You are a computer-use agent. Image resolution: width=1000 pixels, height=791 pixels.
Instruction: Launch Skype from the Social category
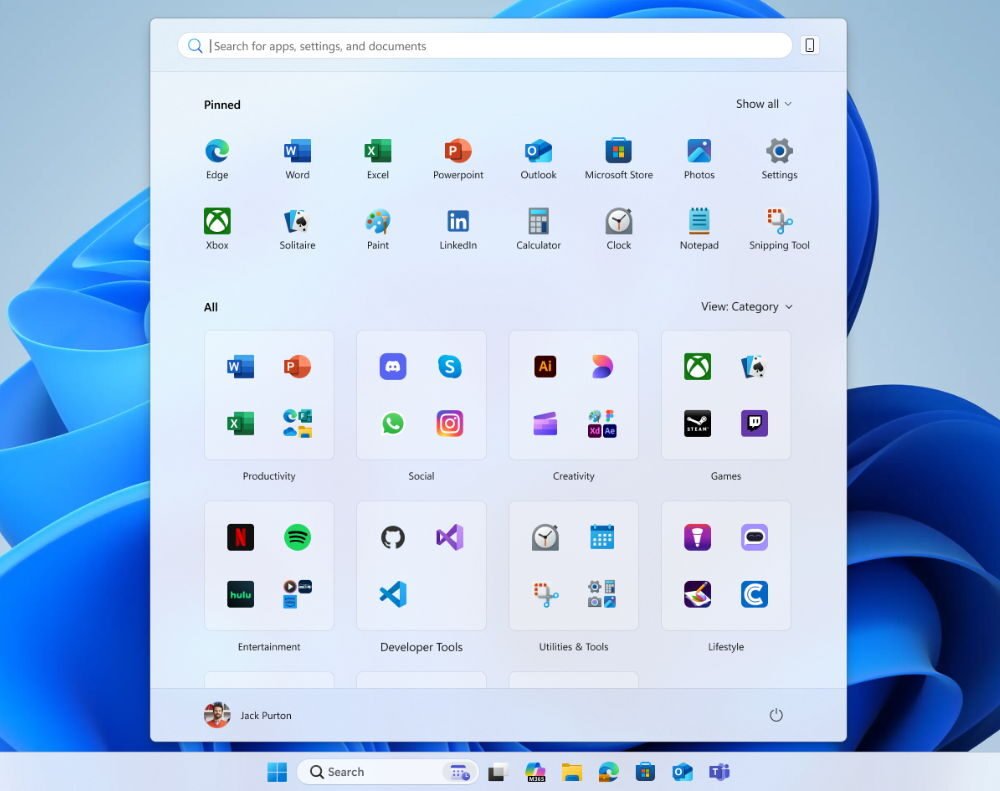coord(450,366)
